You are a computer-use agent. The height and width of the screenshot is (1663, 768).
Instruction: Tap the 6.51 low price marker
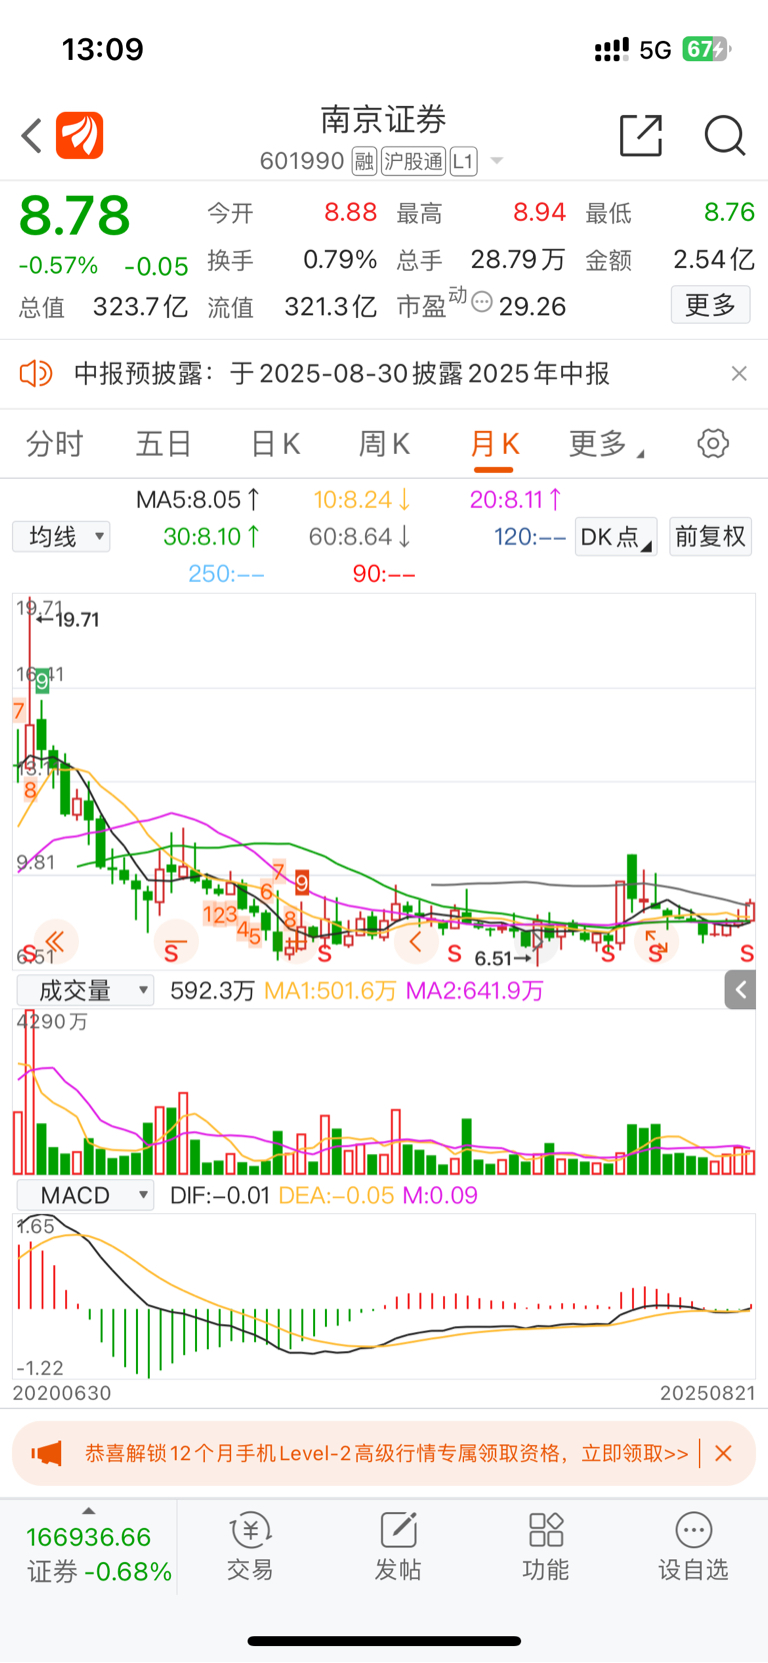(503, 958)
